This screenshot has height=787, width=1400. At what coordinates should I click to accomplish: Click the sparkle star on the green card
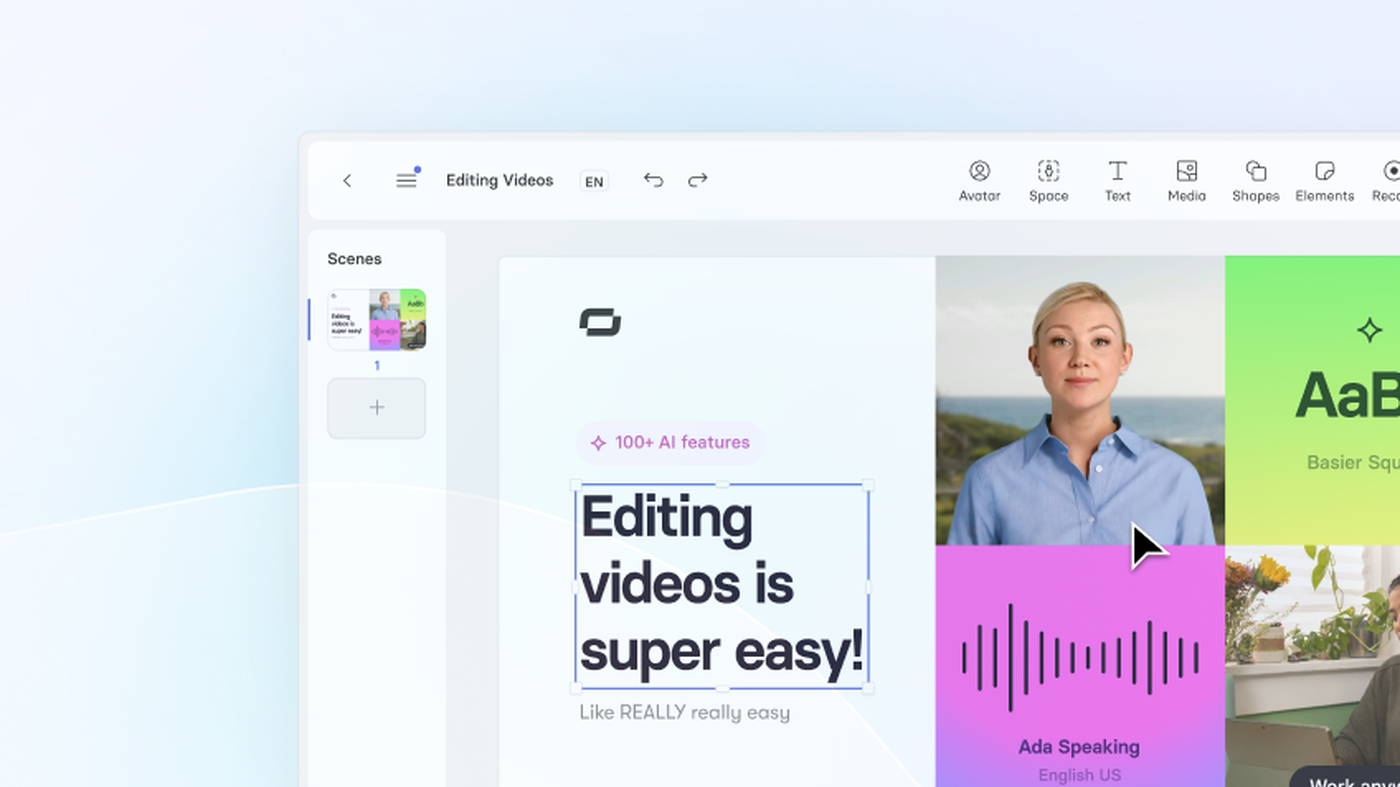[1369, 330]
